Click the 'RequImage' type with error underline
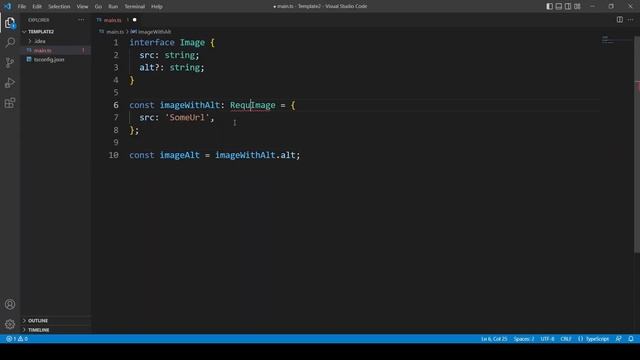The width and height of the screenshot is (640, 360). pyautogui.click(x=253, y=105)
